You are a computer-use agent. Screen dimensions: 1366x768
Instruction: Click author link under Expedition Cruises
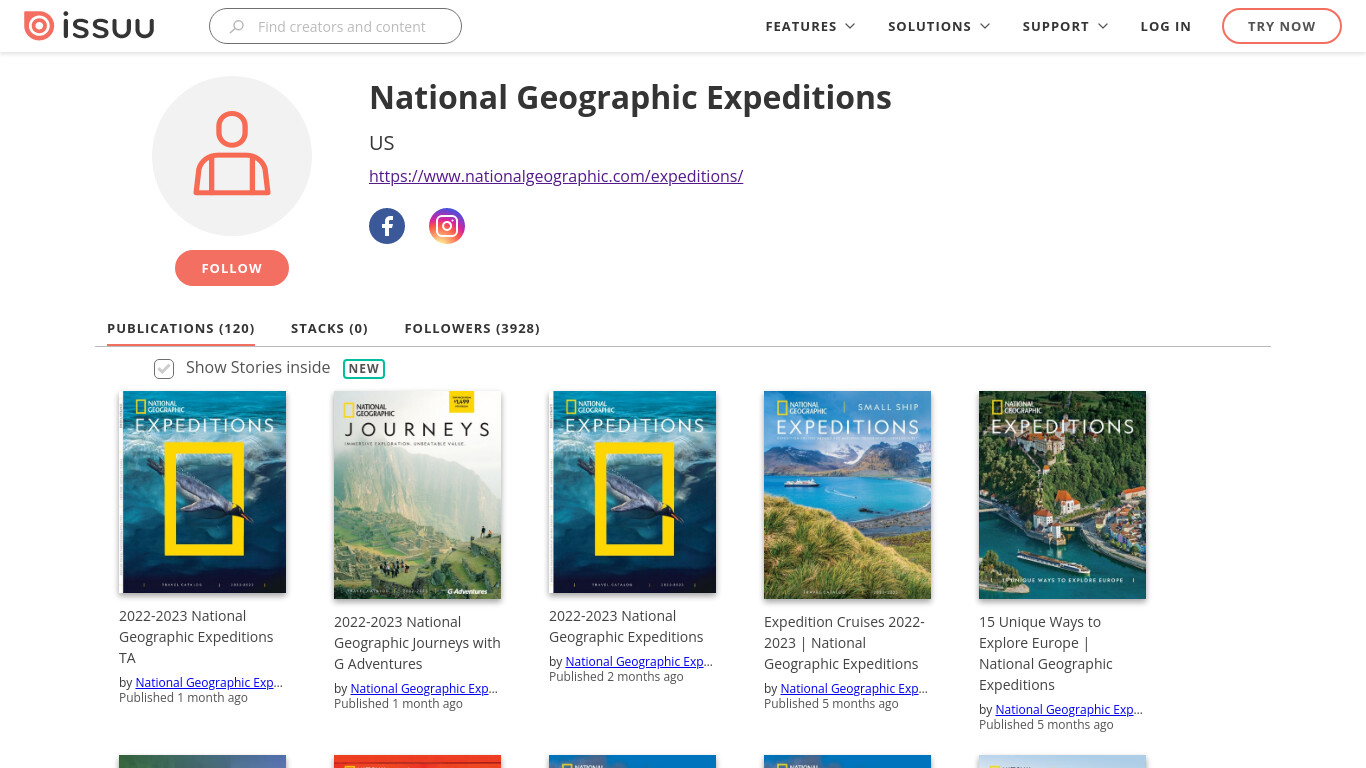point(854,689)
